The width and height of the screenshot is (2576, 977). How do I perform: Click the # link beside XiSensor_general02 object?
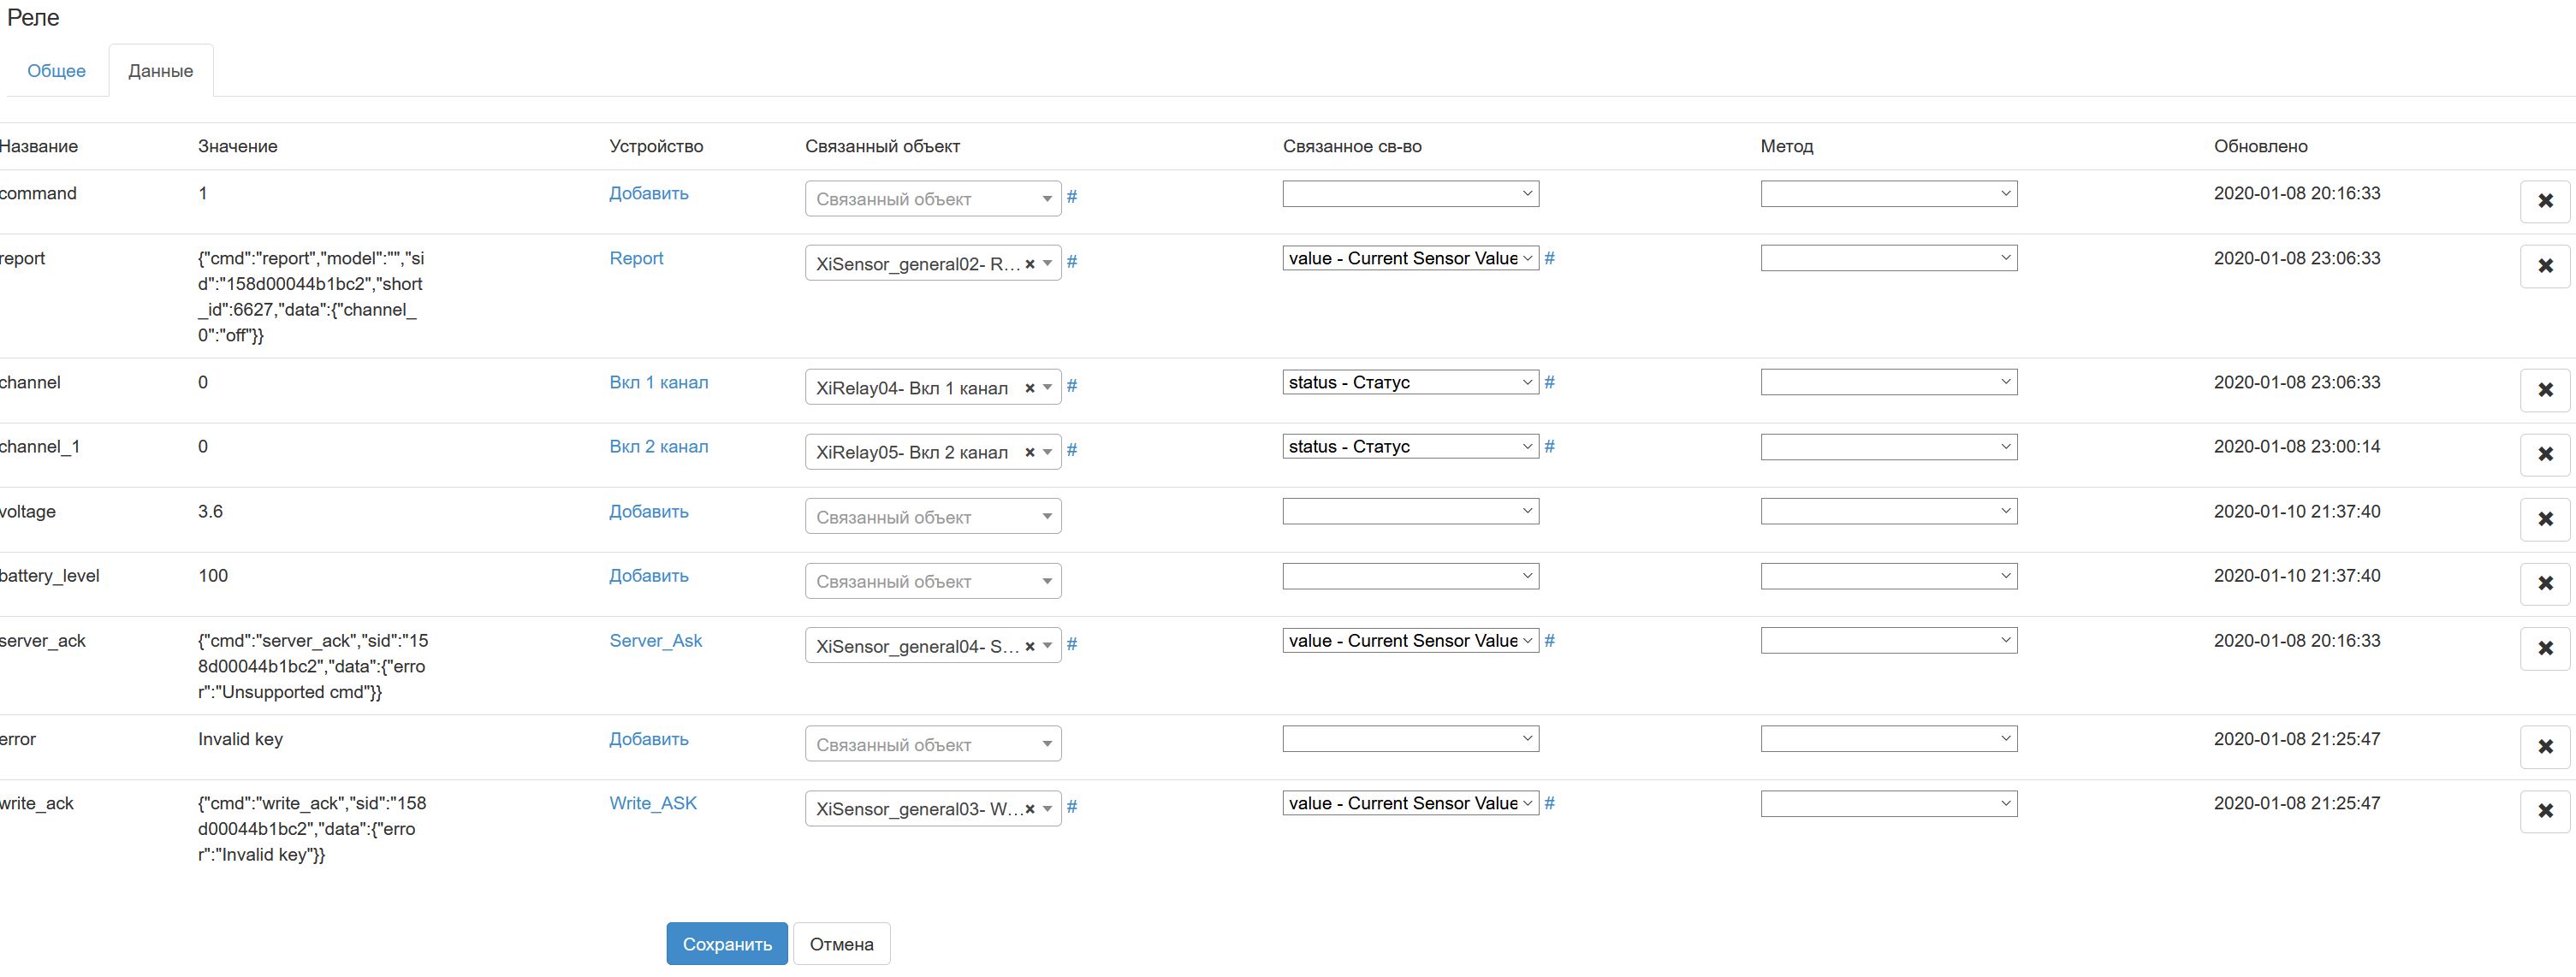click(x=1071, y=262)
